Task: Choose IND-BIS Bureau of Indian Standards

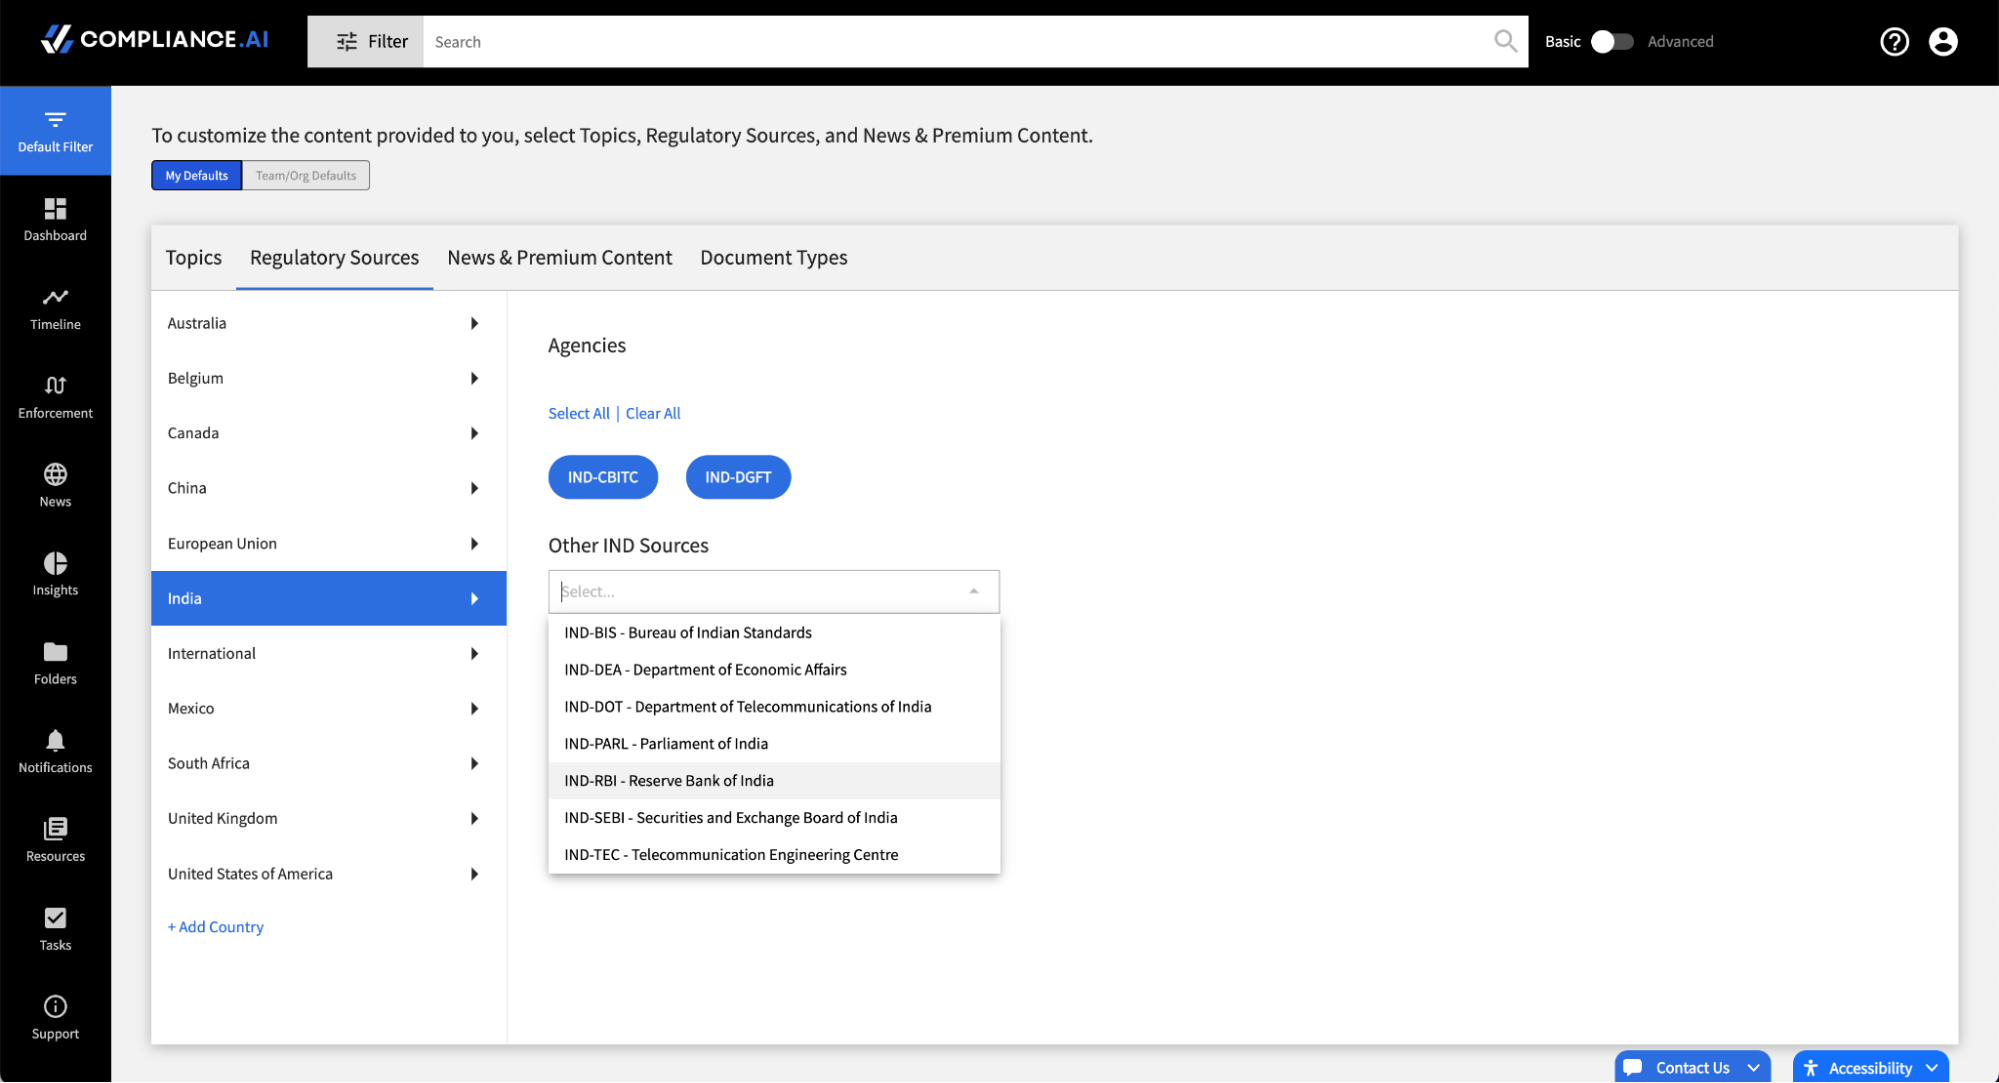Action: (x=774, y=632)
